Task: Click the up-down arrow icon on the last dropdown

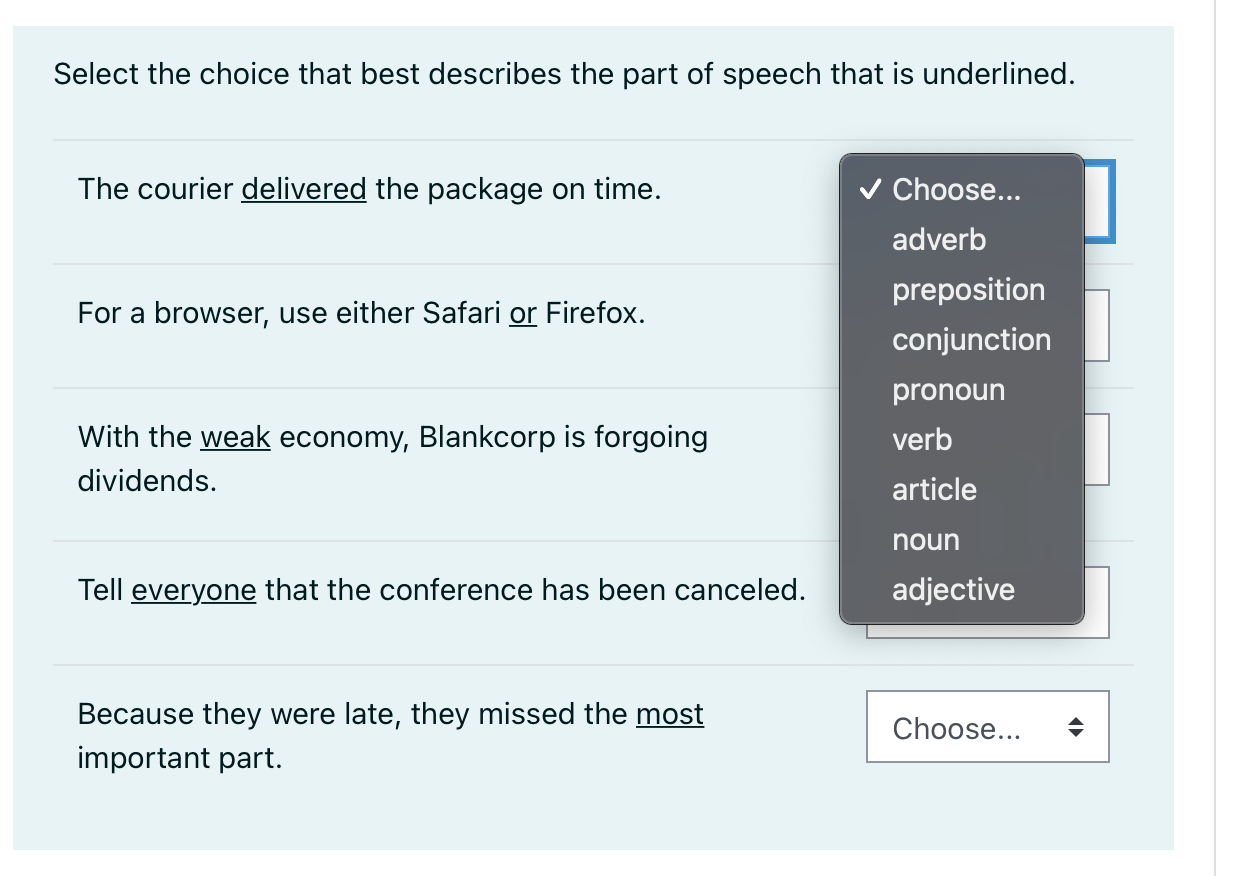Action: pyautogui.click(x=1078, y=728)
